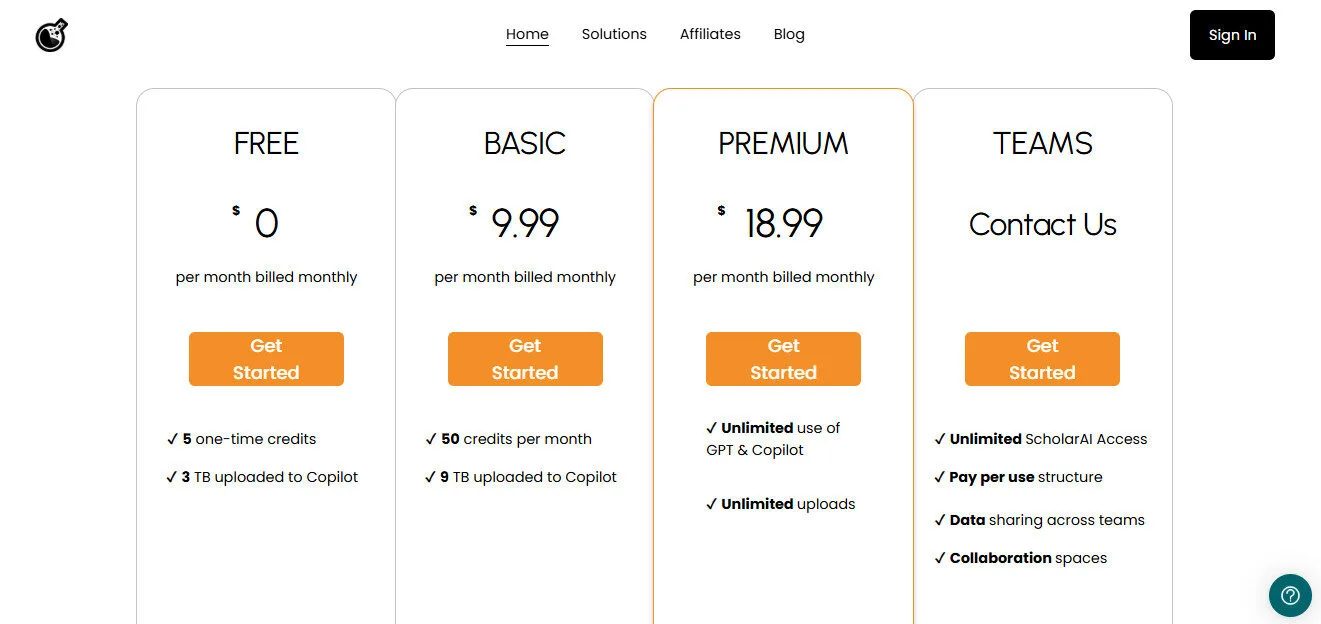Click the ScholarAI logo in the top left

(x=50, y=34)
